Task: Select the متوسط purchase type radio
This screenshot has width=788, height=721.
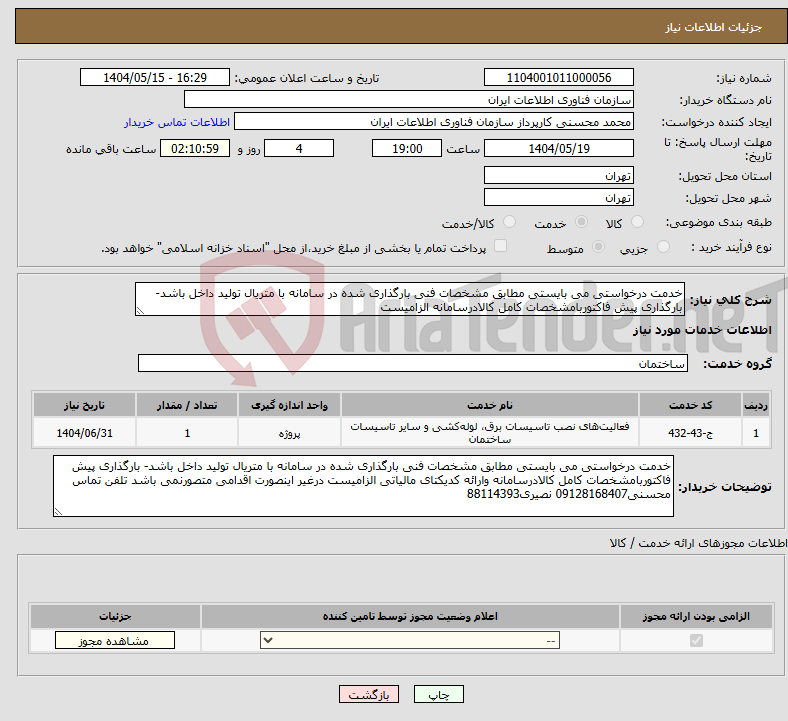Action: coord(598,247)
